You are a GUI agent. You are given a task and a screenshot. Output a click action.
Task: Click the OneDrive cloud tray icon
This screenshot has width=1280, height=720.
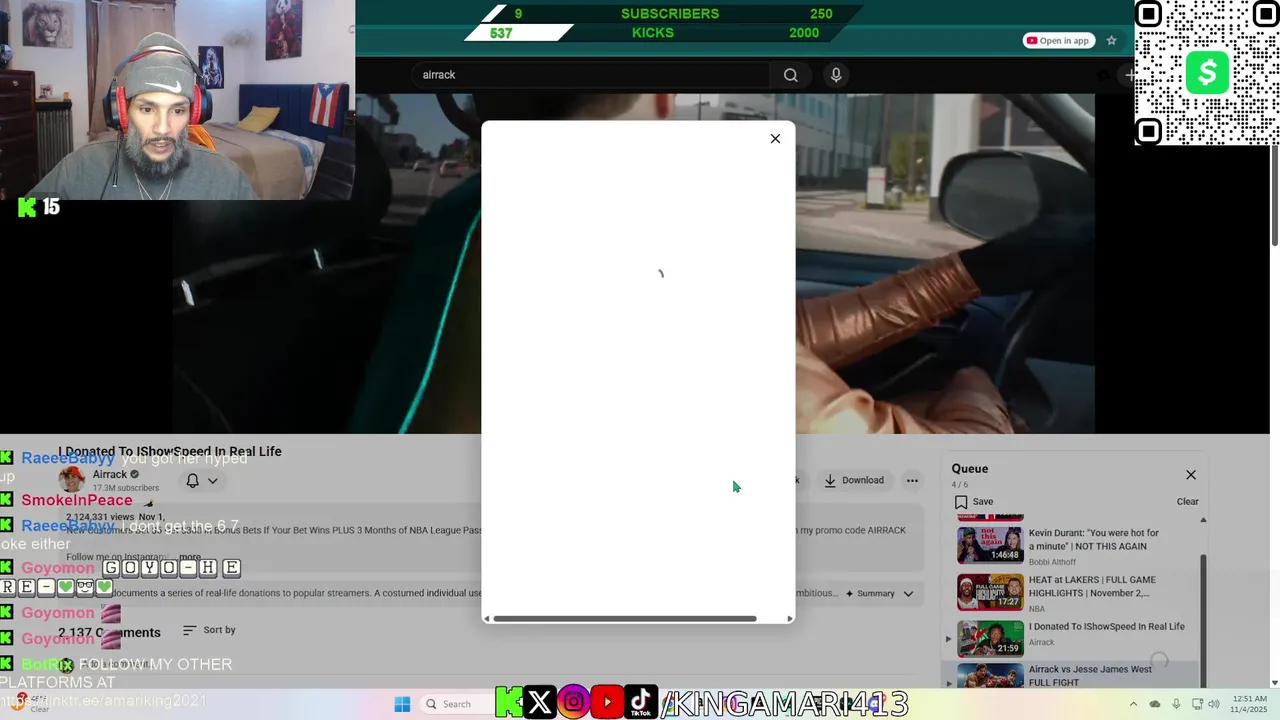click(x=1155, y=704)
